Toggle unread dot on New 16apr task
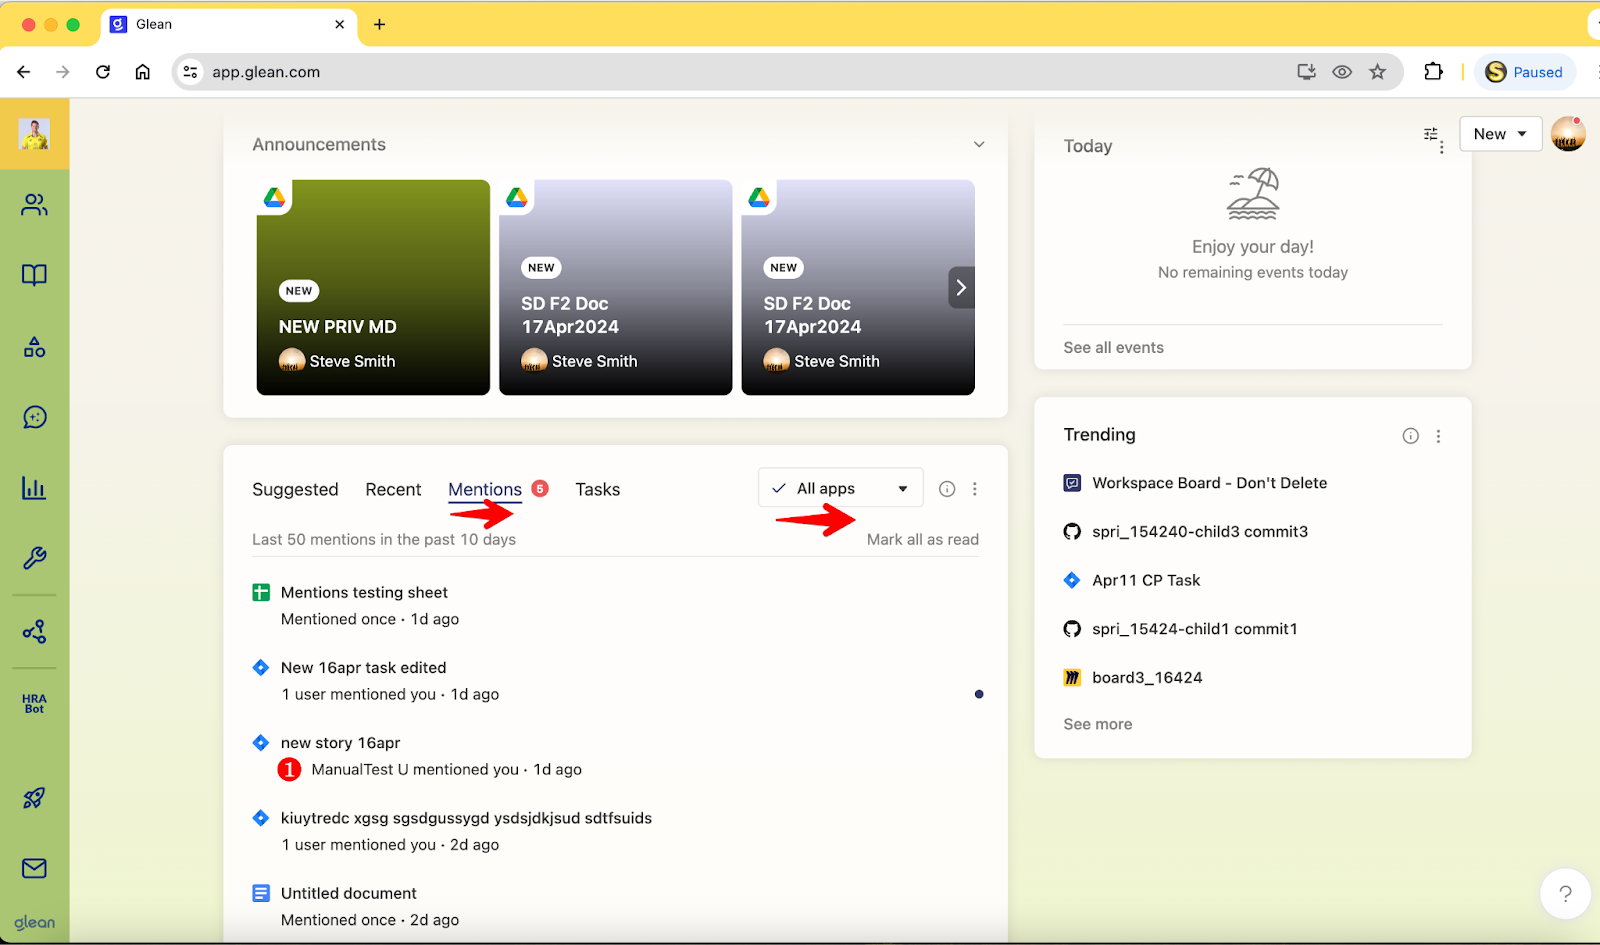This screenshot has height=945, width=1600. pyautogui.click(x=979, y=694)
